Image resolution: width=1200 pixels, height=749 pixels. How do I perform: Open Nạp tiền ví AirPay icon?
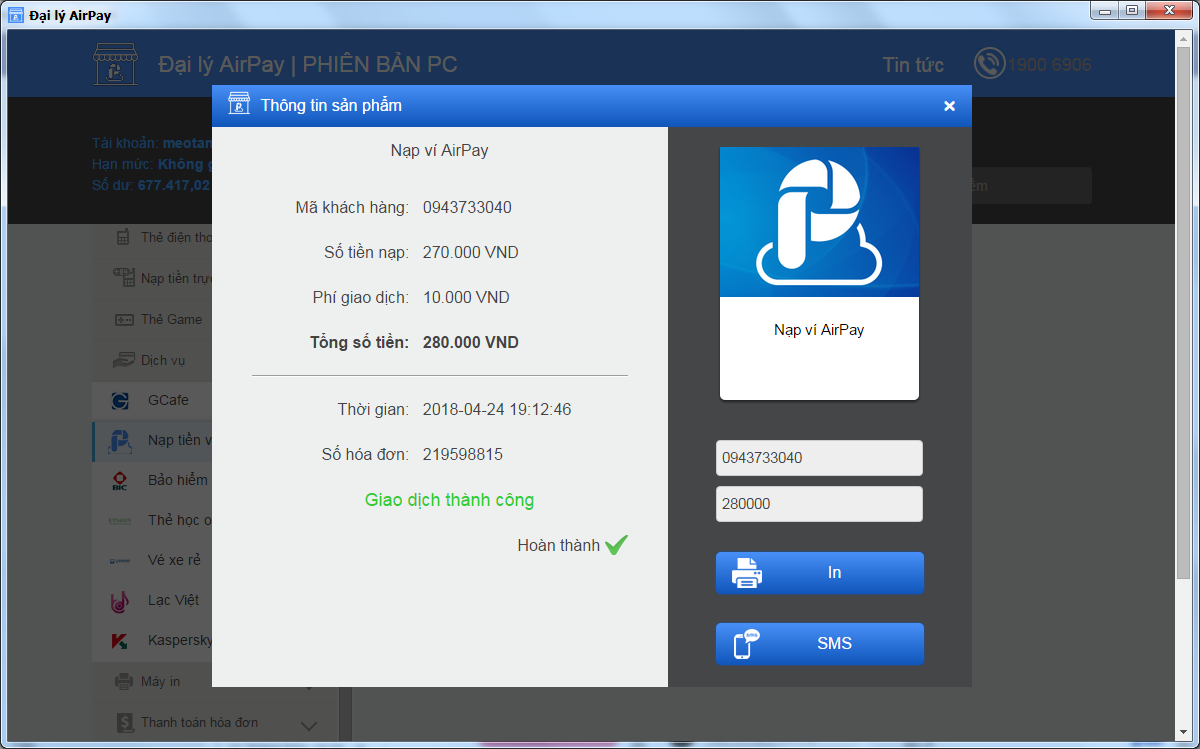[x=121, y=441]
